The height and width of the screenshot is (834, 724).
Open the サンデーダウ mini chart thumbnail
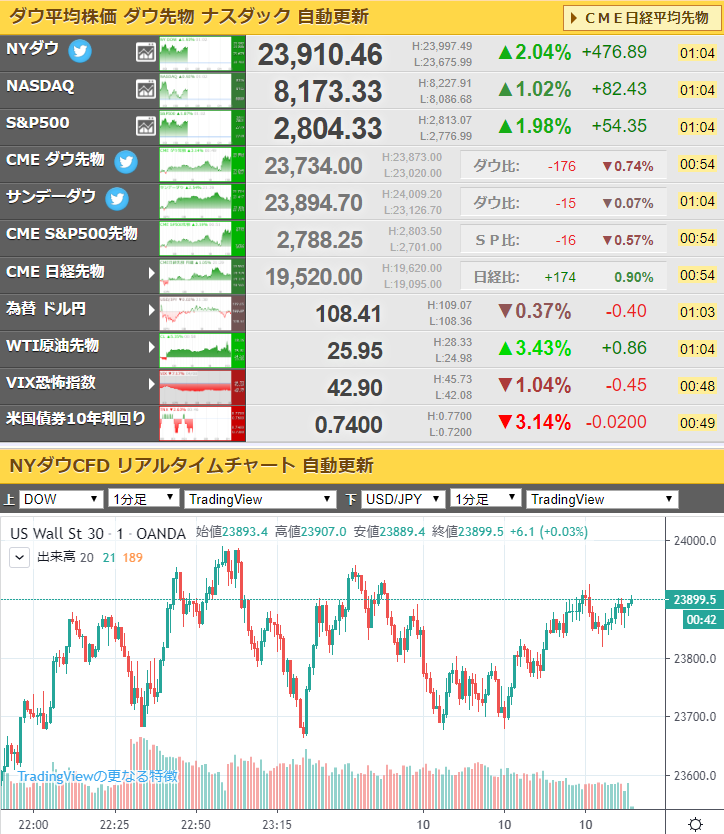(x=202, y=202)
